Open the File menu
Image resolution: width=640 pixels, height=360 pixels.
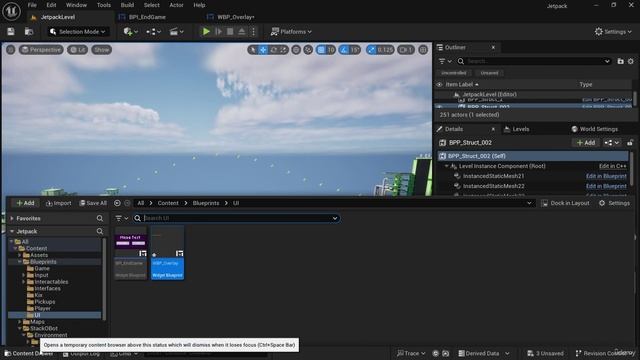point(32,5)
